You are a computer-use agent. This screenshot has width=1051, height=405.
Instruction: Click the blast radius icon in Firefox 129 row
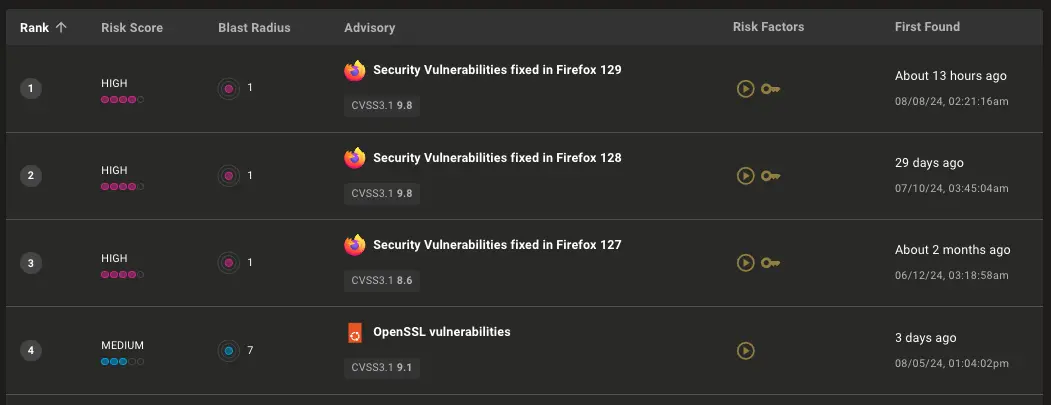(x=229, y=88)
